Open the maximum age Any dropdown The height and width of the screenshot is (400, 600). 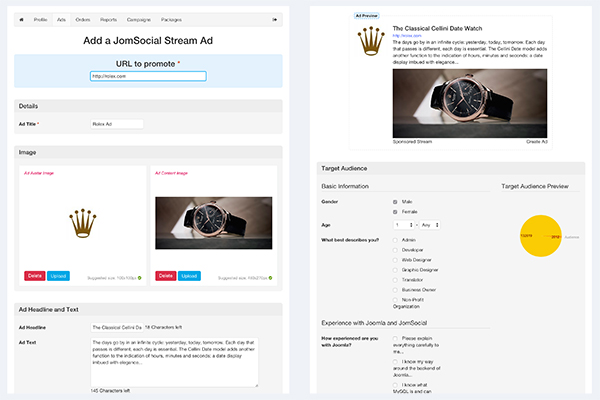point(430,225)
